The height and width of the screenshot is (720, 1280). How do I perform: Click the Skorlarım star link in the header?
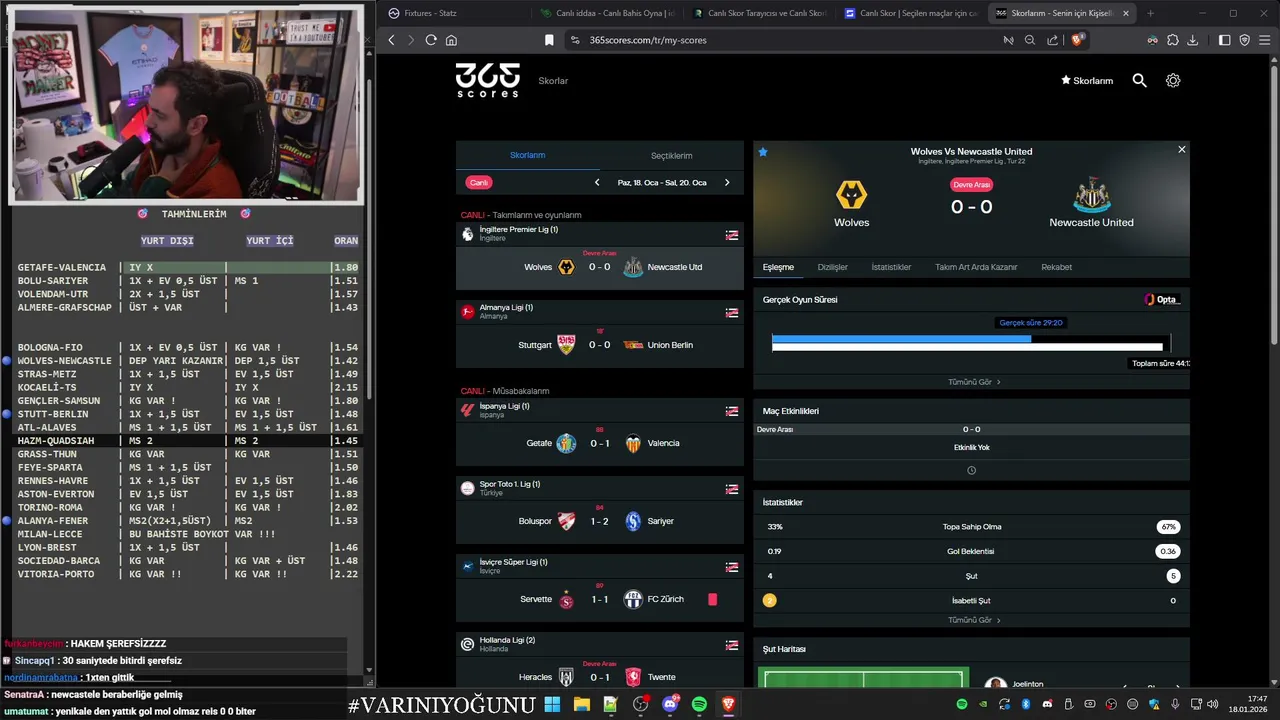(1087, 81)
